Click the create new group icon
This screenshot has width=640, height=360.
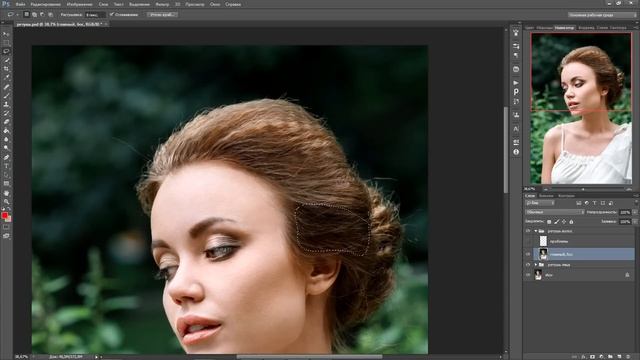click(x=610, y=357)
